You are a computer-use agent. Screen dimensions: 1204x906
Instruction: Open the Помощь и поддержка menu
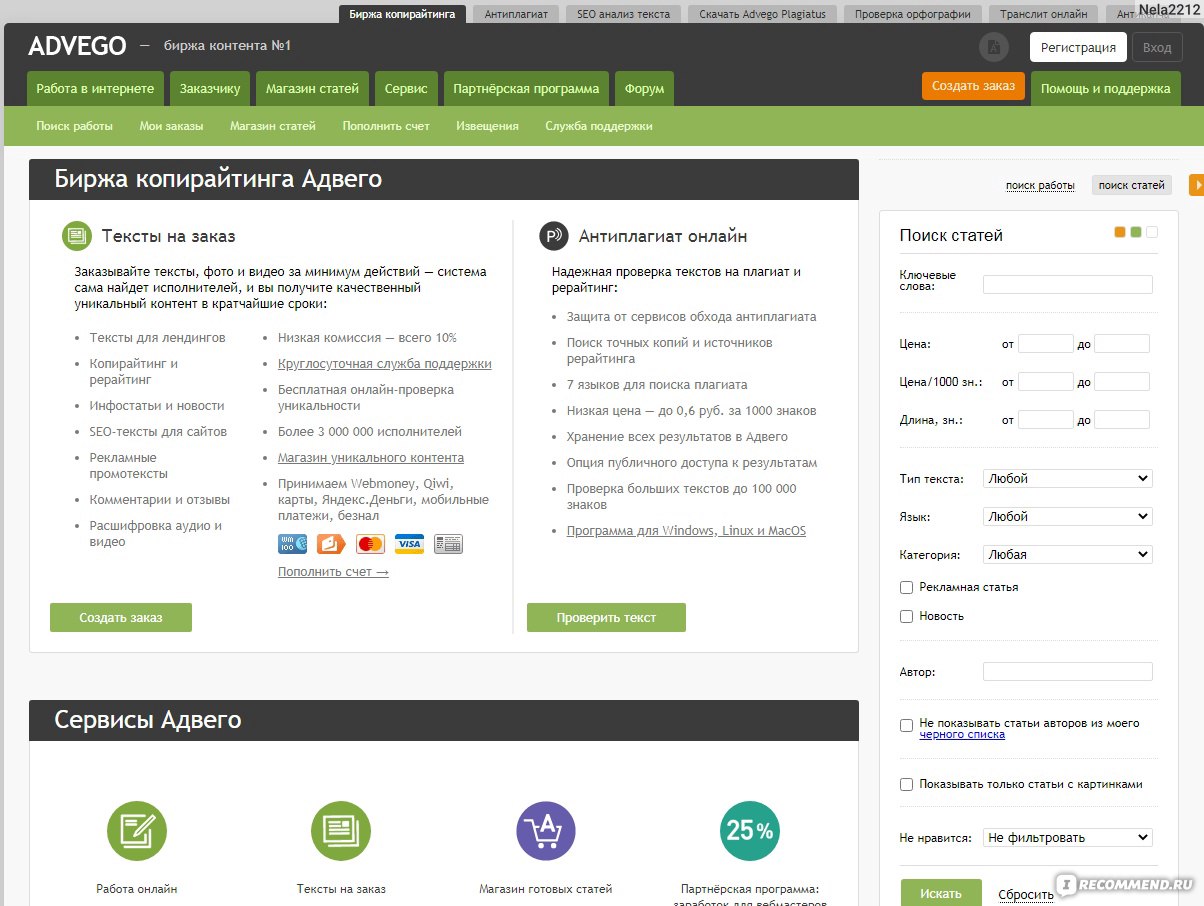(x=1105, y=89)
